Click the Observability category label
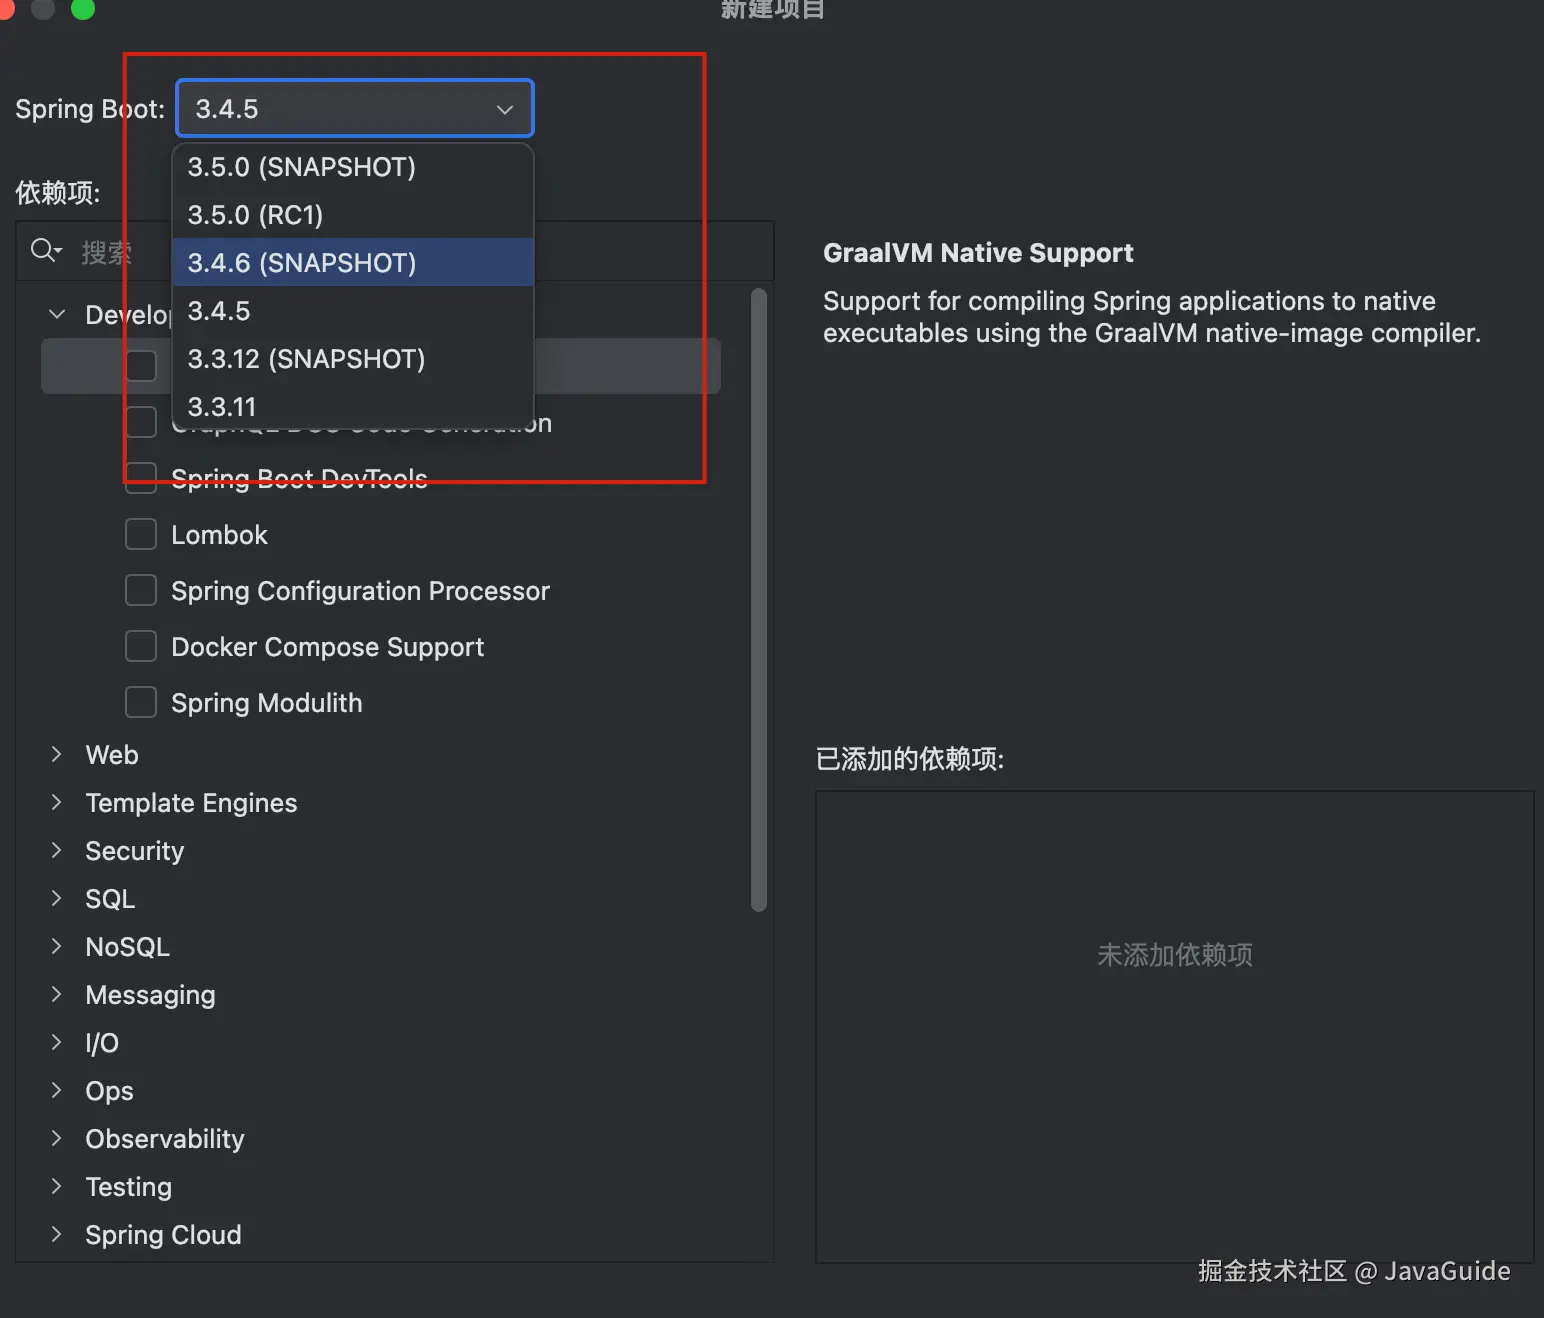 (165, 1139)
